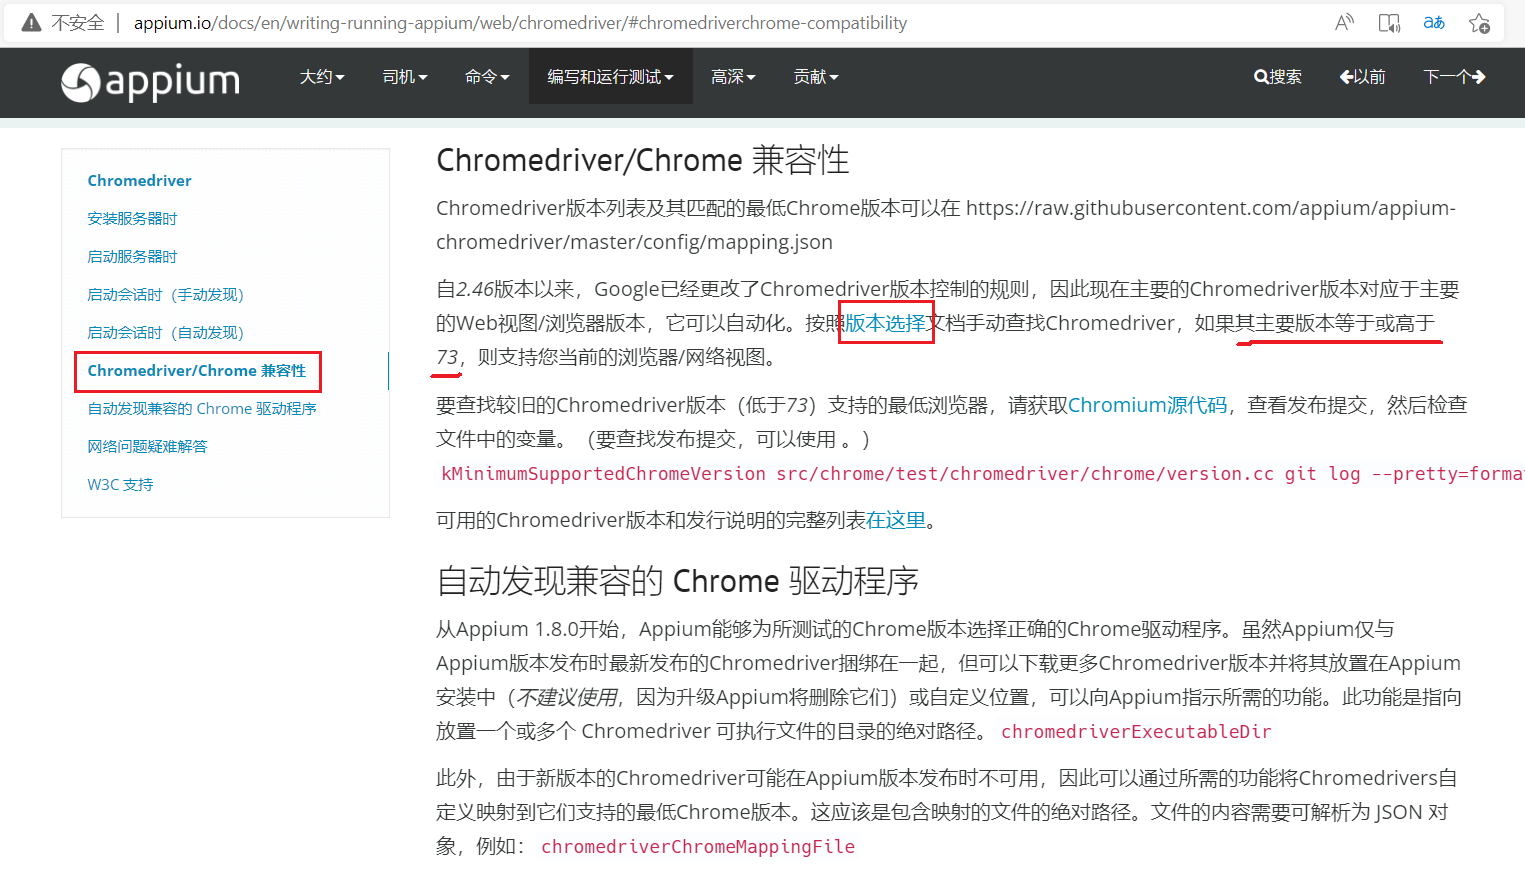The width and height of the screenshot is (1525, 876).
Task: Open sidebar link W3C 支持
Action: pos(120,485)
